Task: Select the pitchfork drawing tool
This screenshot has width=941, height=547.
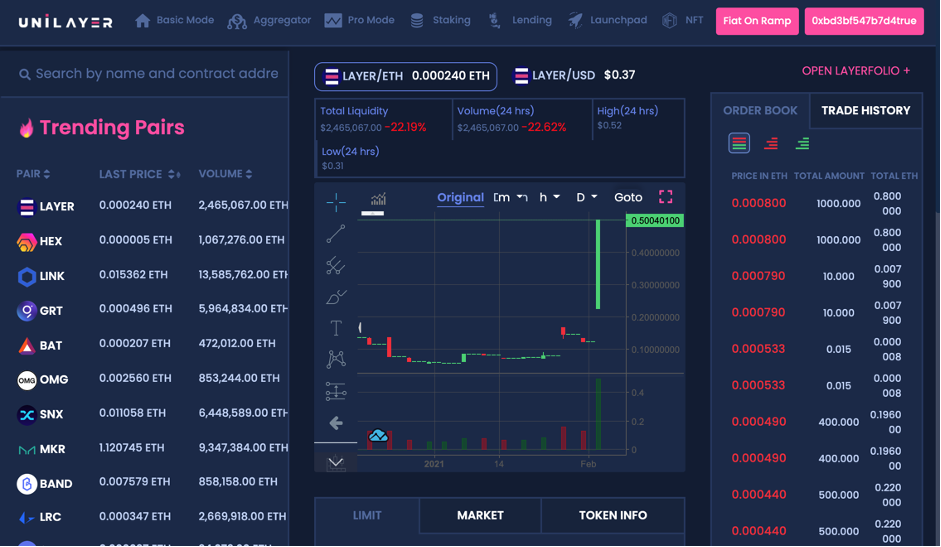Action: pos(336,265)
